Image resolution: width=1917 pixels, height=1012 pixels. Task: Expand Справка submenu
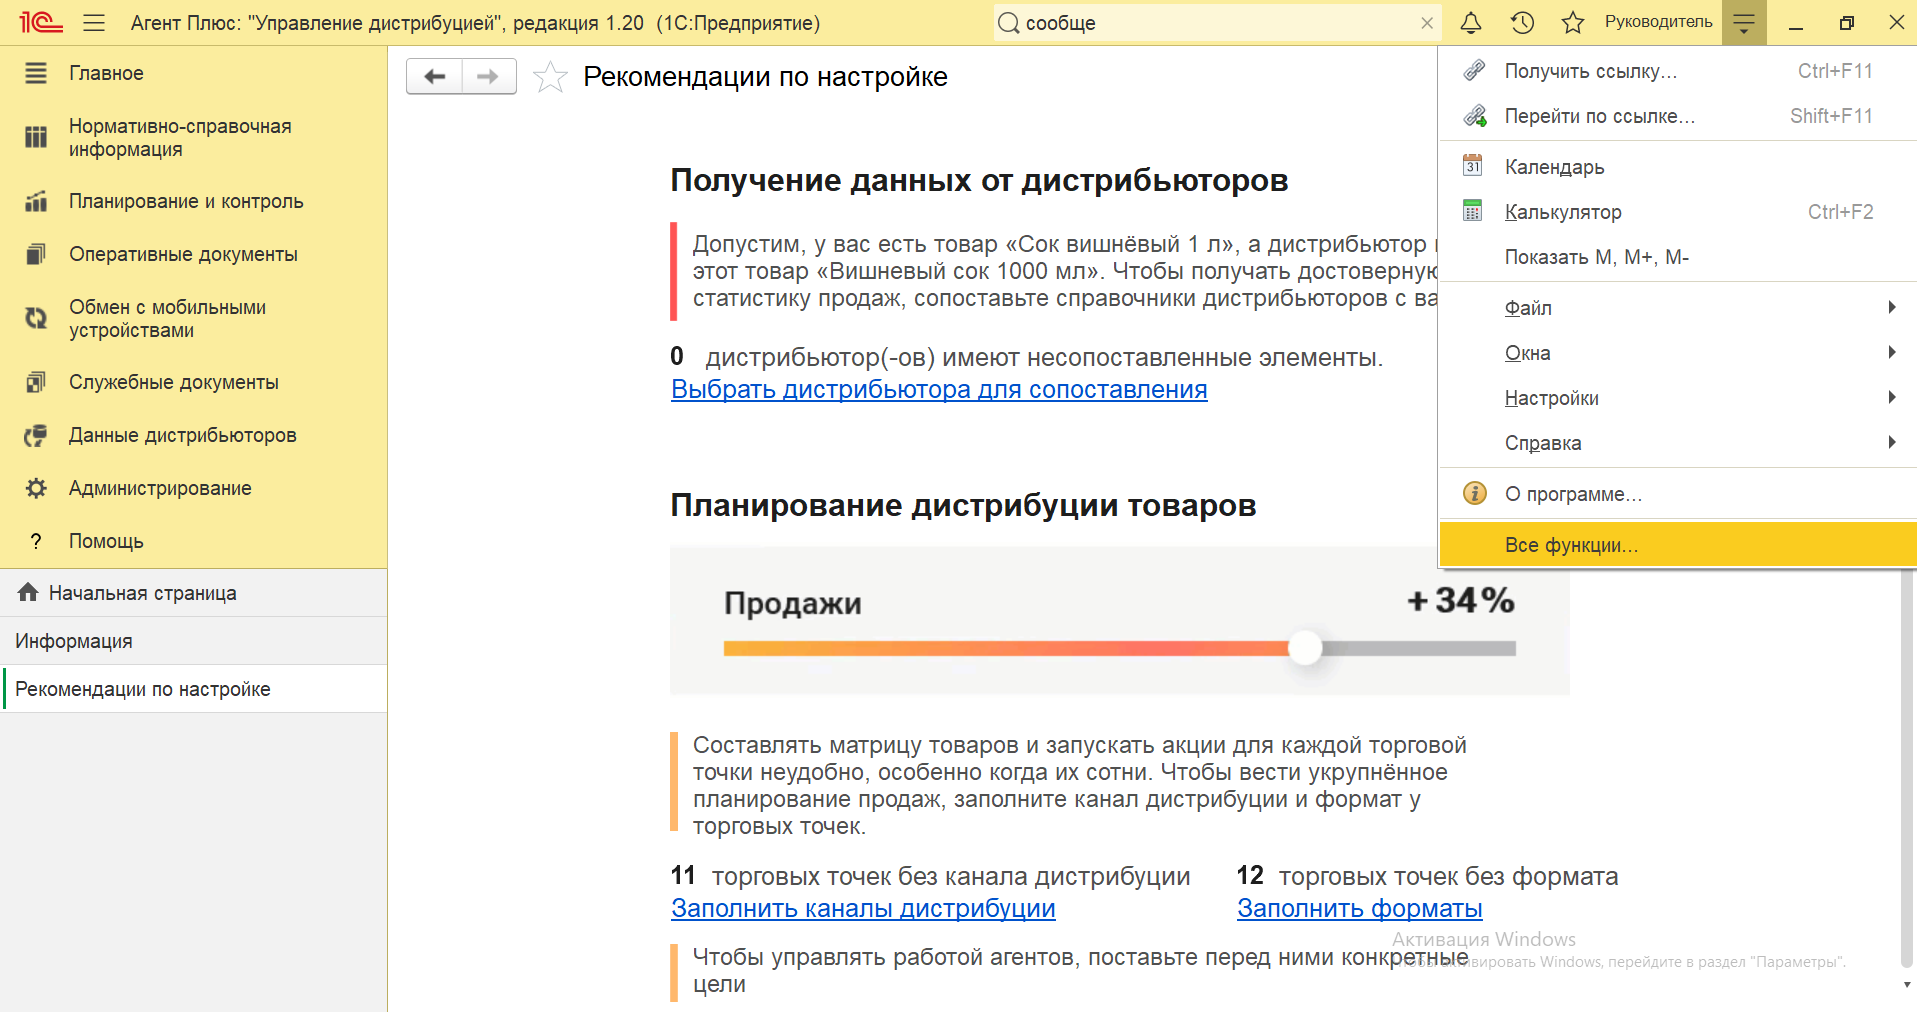point(1677,443)
